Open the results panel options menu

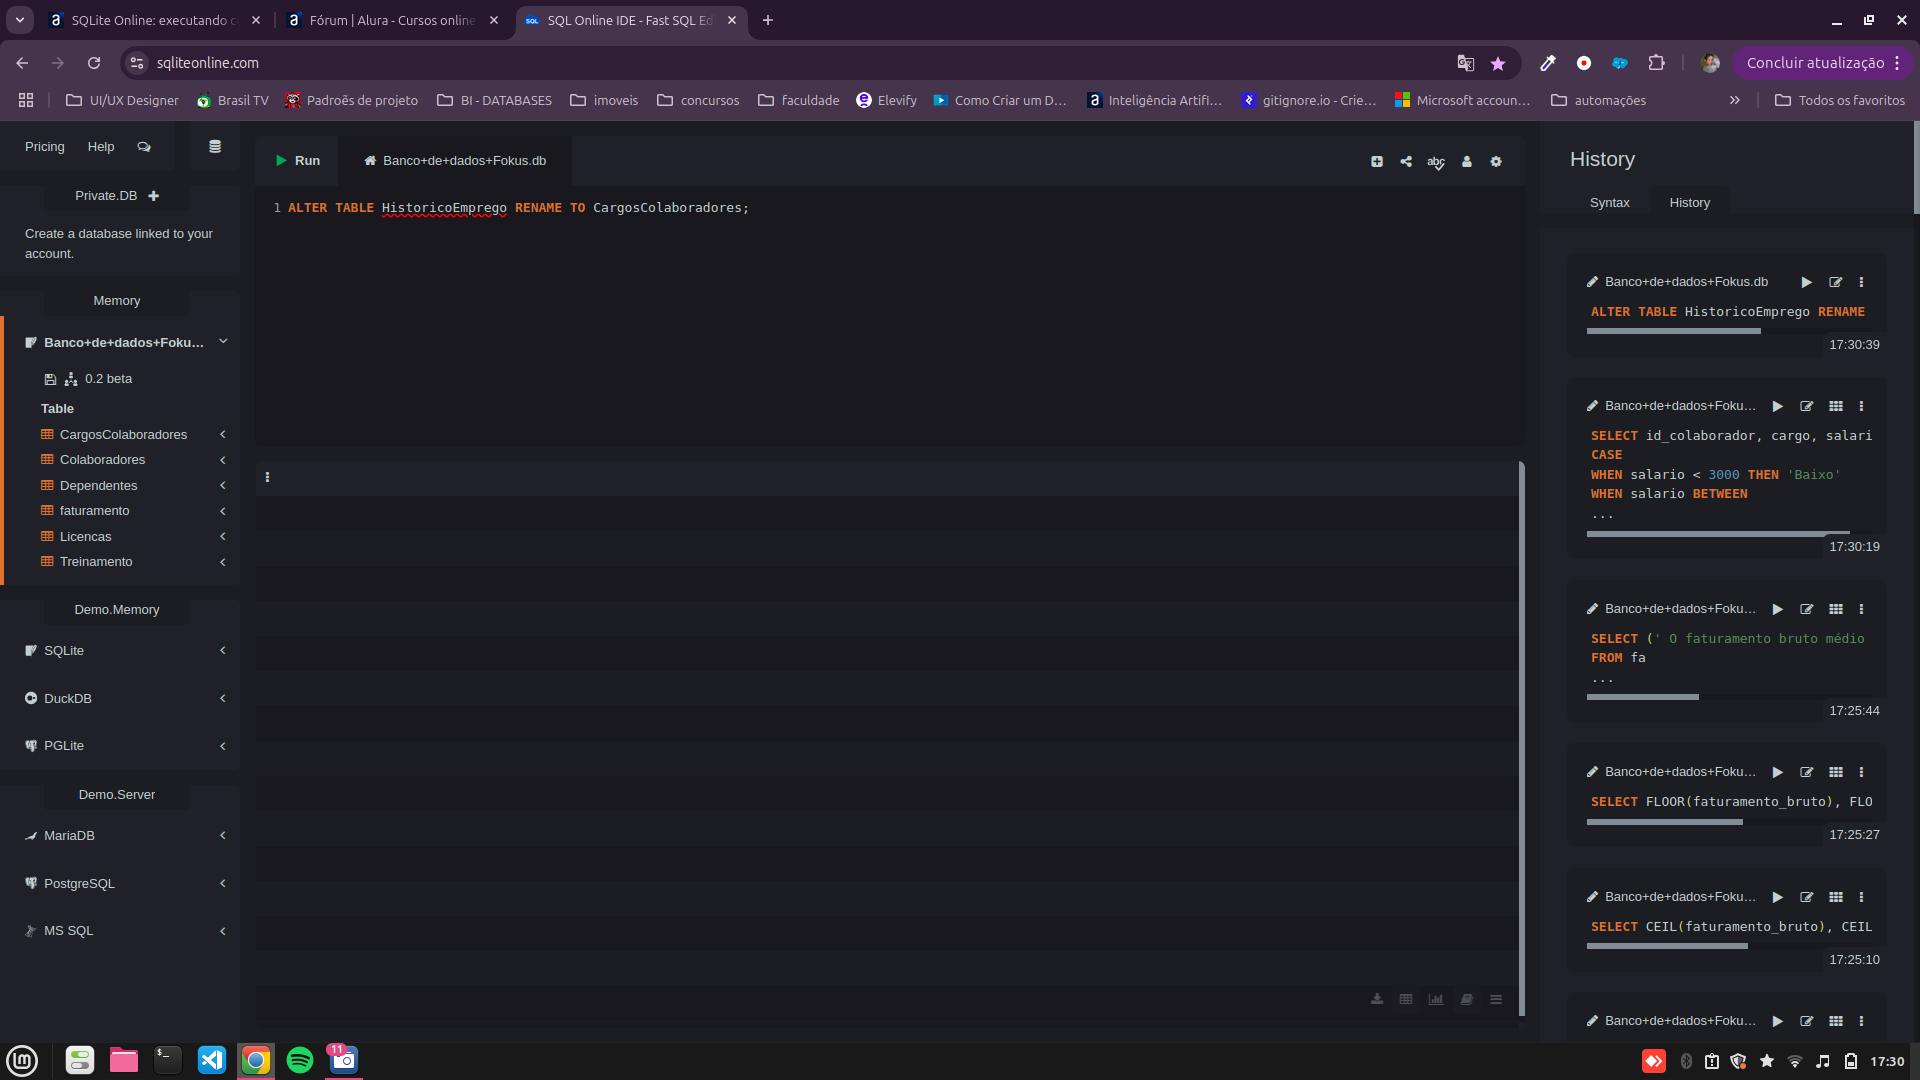267,477
